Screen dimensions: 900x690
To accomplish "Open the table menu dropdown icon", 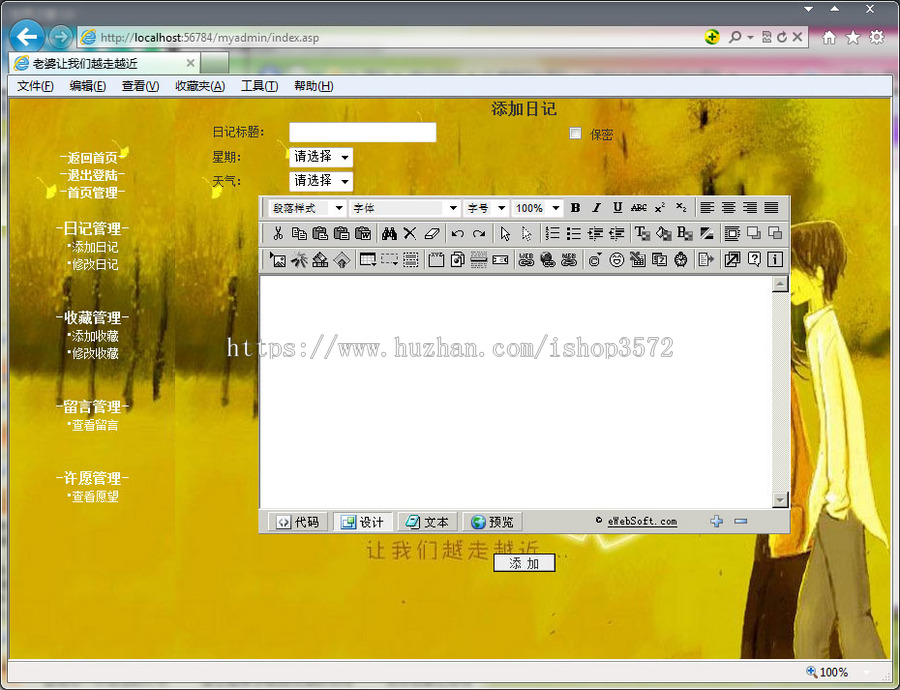I will tap(367, 259).
